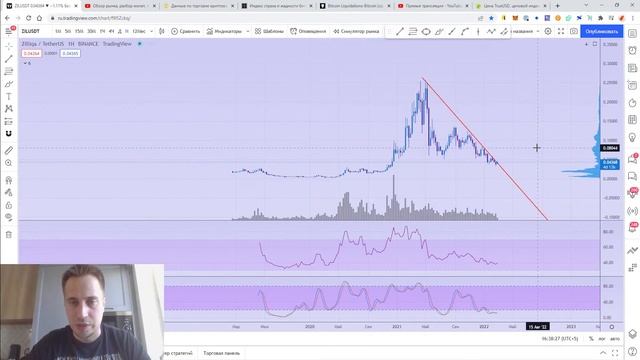Go back in browser history
Viewport: 640px width, 360px height.
[x=7, y=18]
